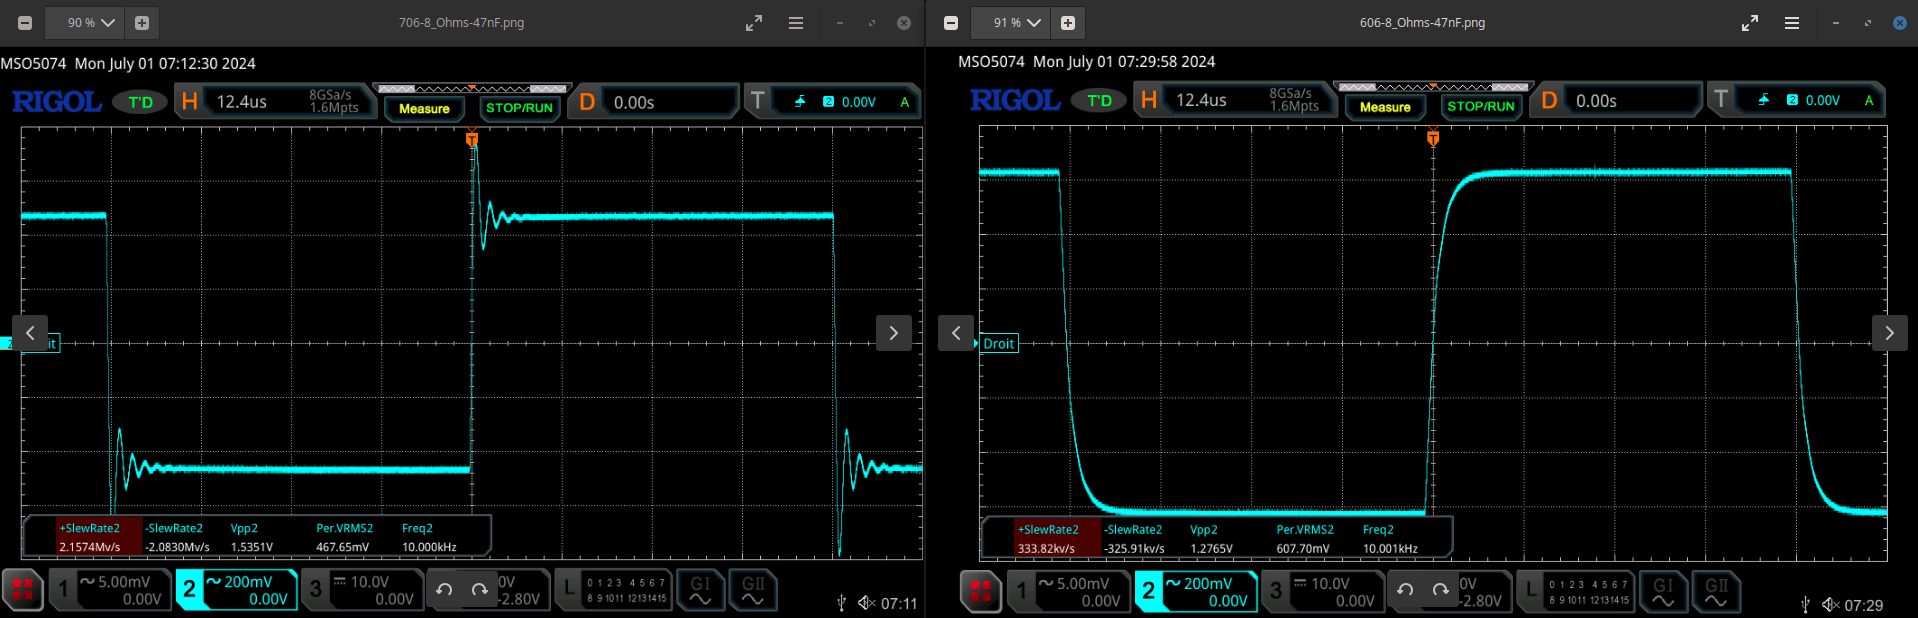Click the red grid menu icon, right scope
1918x618 pixels.
coord(980,591)
